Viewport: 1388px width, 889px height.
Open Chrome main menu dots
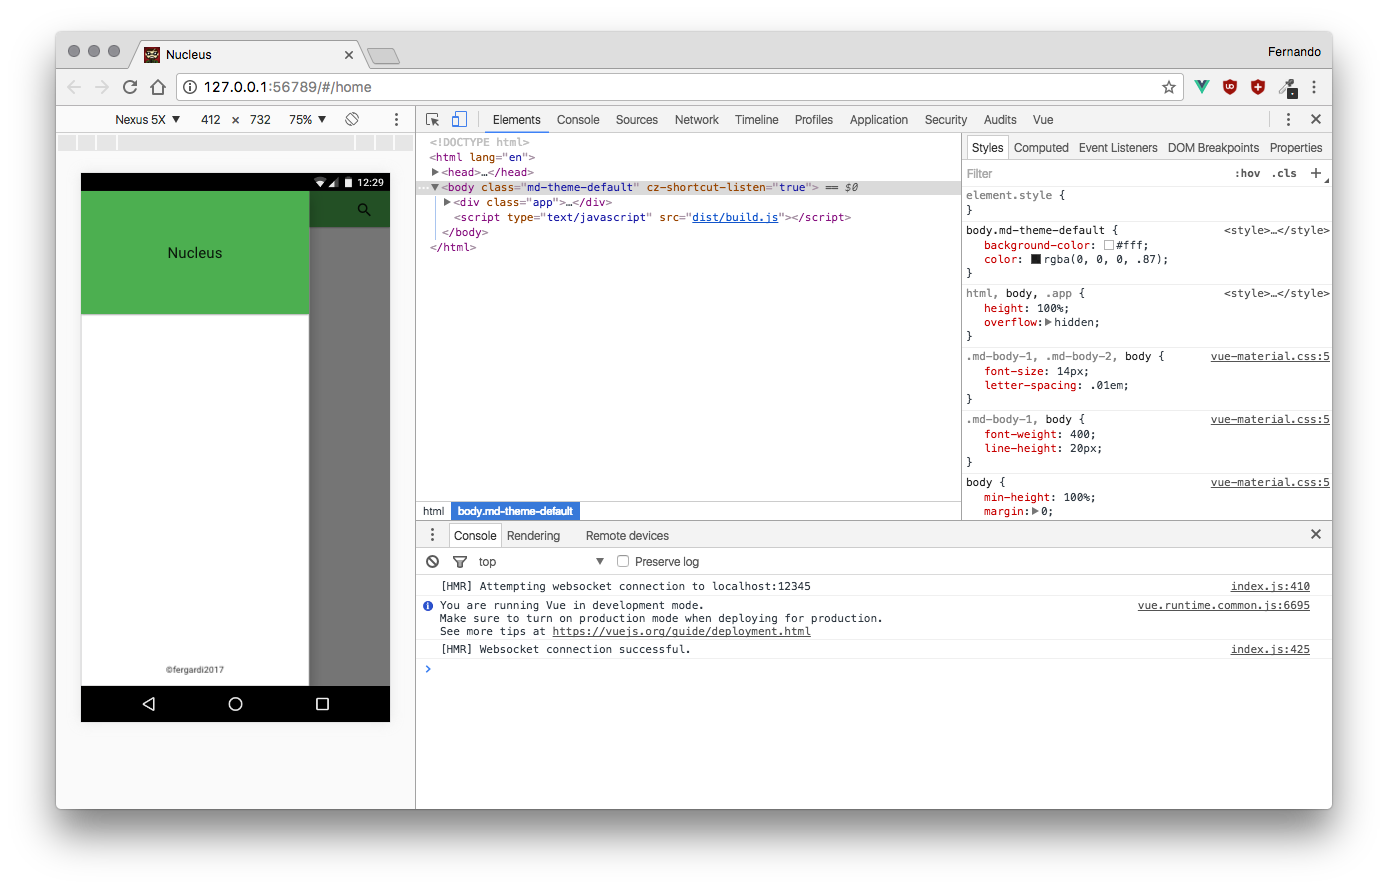click(x=1314, y=87)
